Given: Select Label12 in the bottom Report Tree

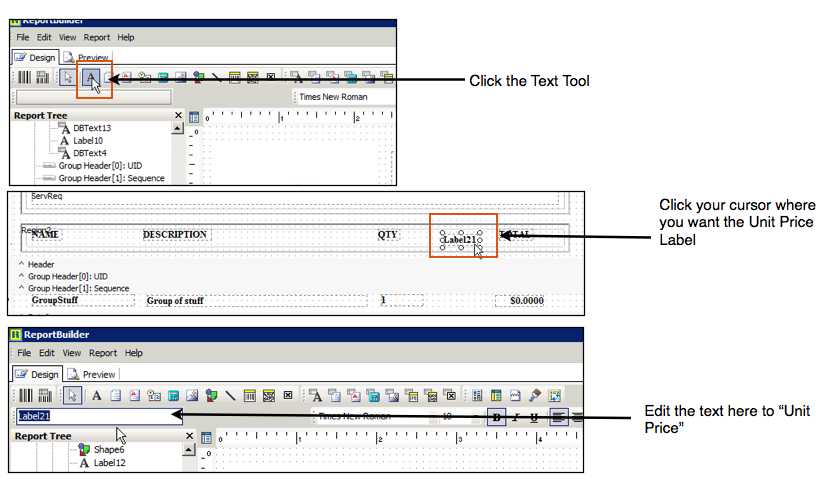Looking at the screenshot, I should point(109,463).
